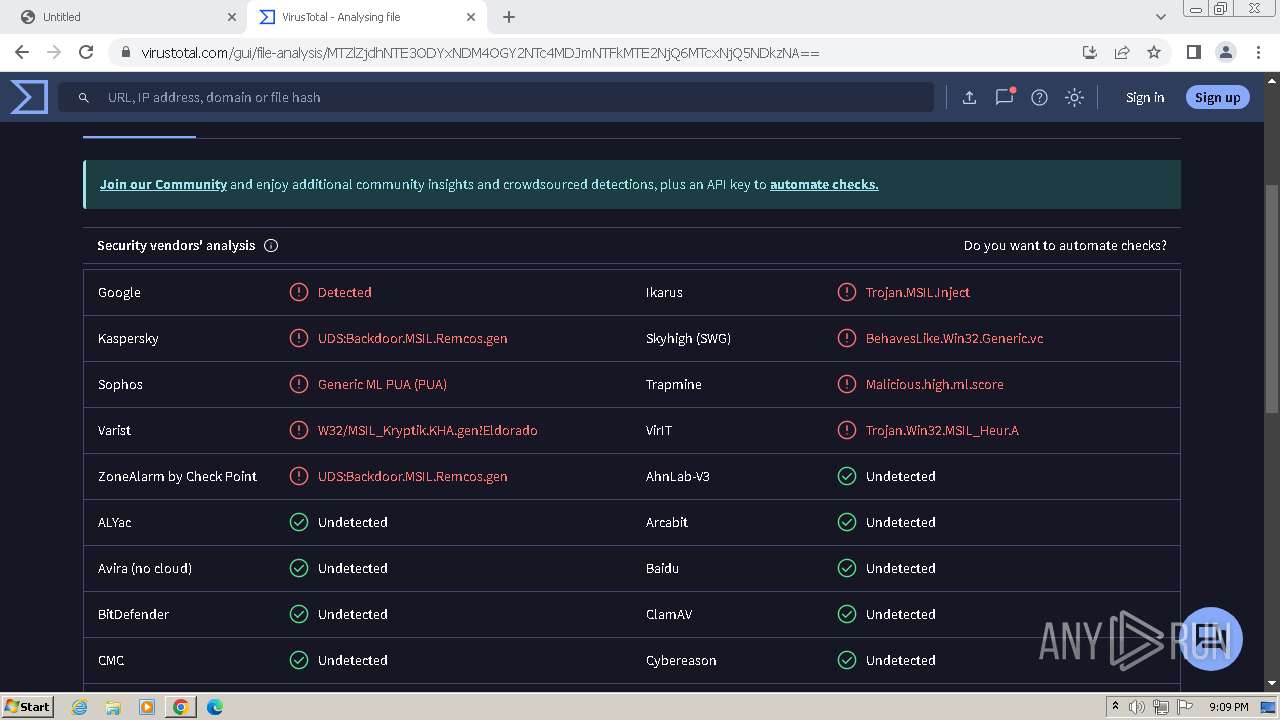Screen dimensions: 1280x720
Task: Click the share page icon in address bar
Action: point(1122,52)
